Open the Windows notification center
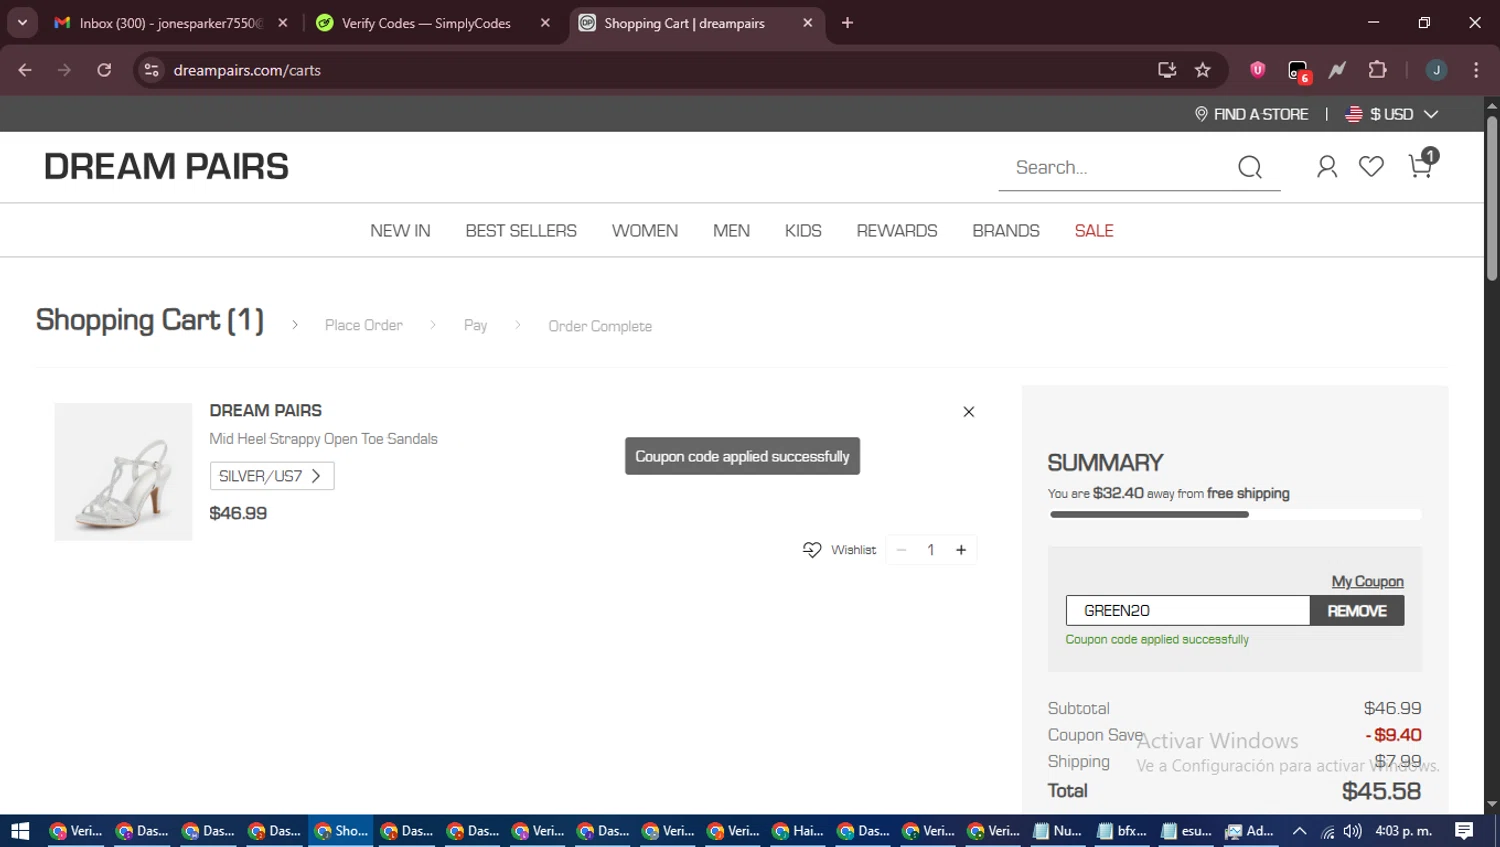1500x847 pixels. pyautogui.click(x=1464, y=831)
